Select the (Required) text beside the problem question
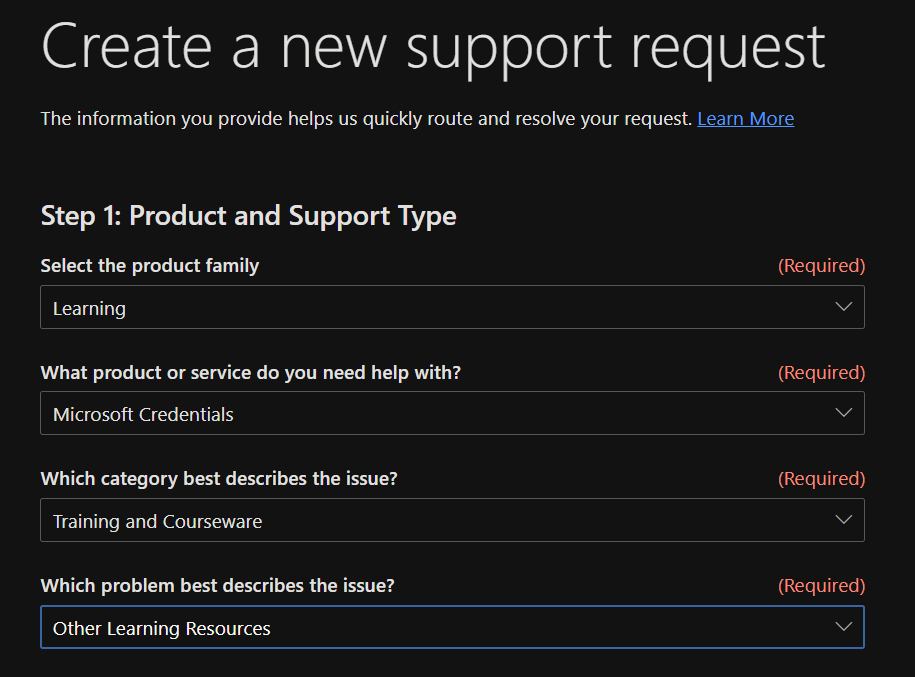915x677 pixels. pyautogui.click(x=822, y=585)
